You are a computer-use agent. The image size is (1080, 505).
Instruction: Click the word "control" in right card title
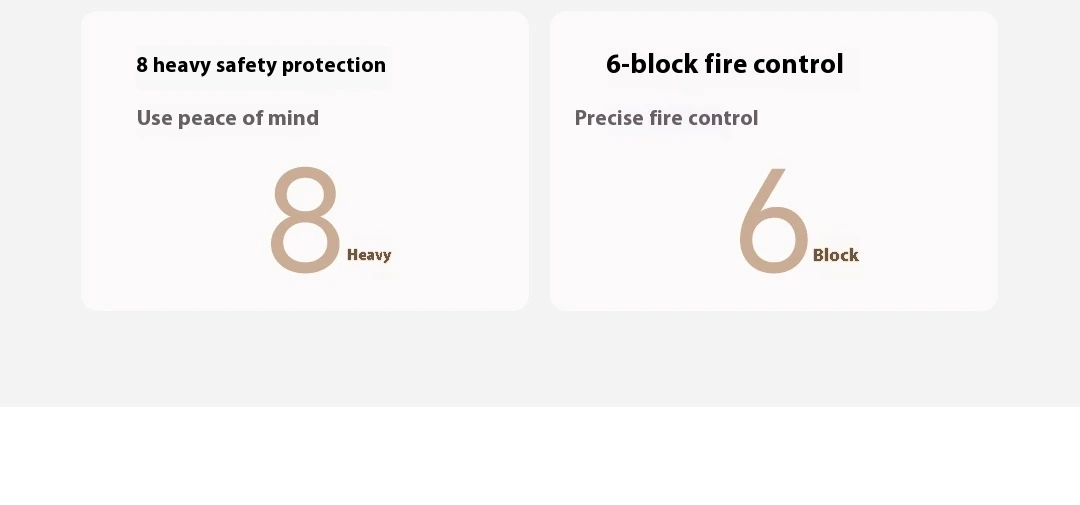tap(798, 65)
